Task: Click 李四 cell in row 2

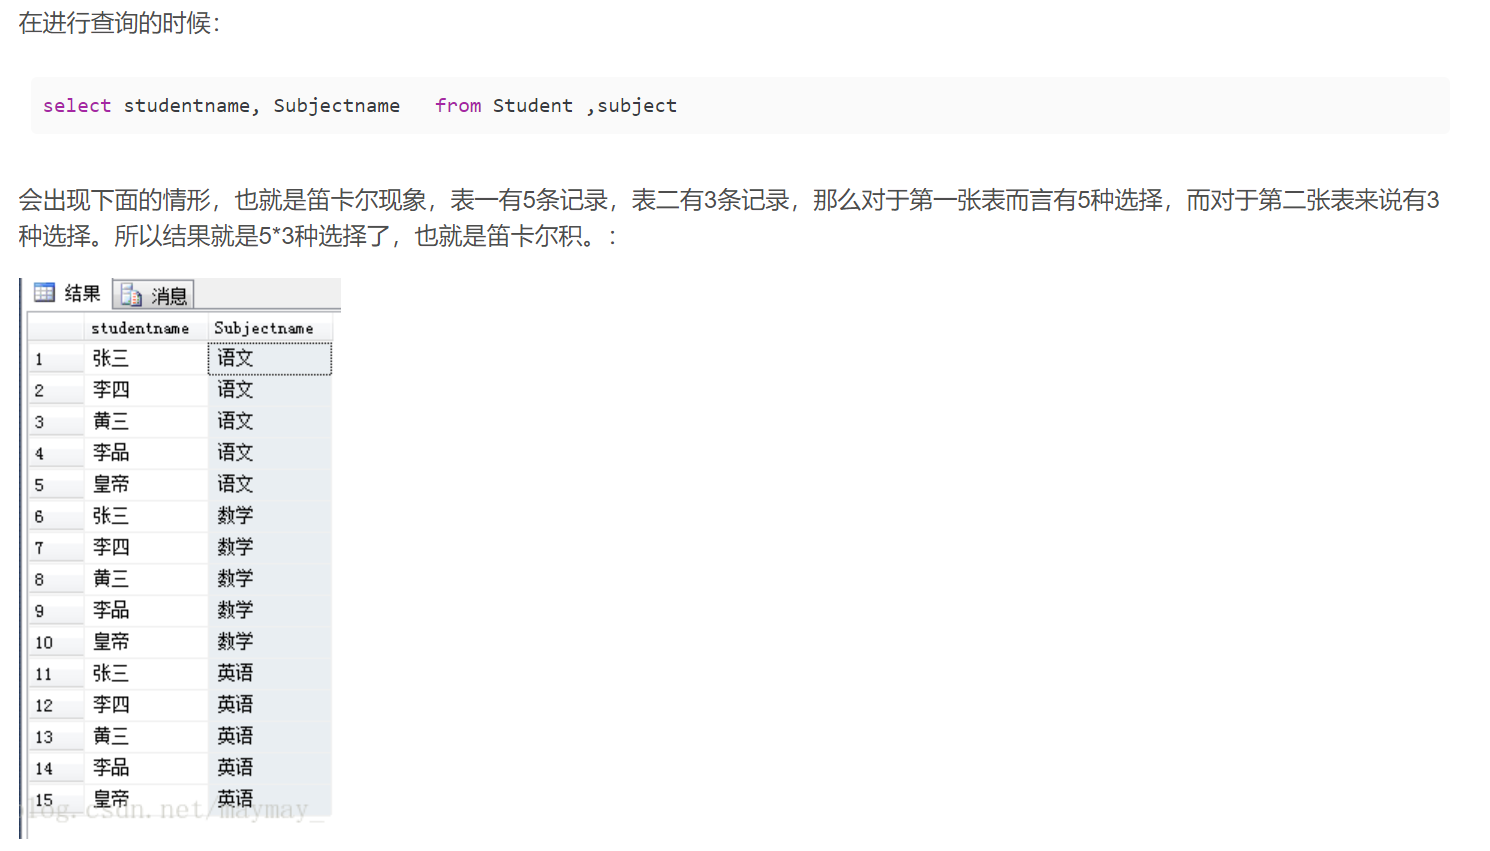Action: 145,390
